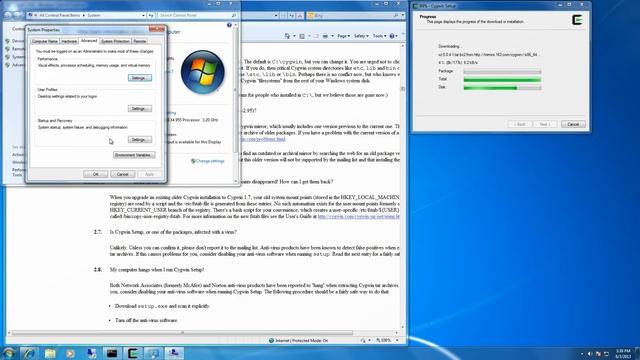This screenshot has height=360, width=640.
Task: Cancel the Cygwin Setup download
Action: (573, 124)
